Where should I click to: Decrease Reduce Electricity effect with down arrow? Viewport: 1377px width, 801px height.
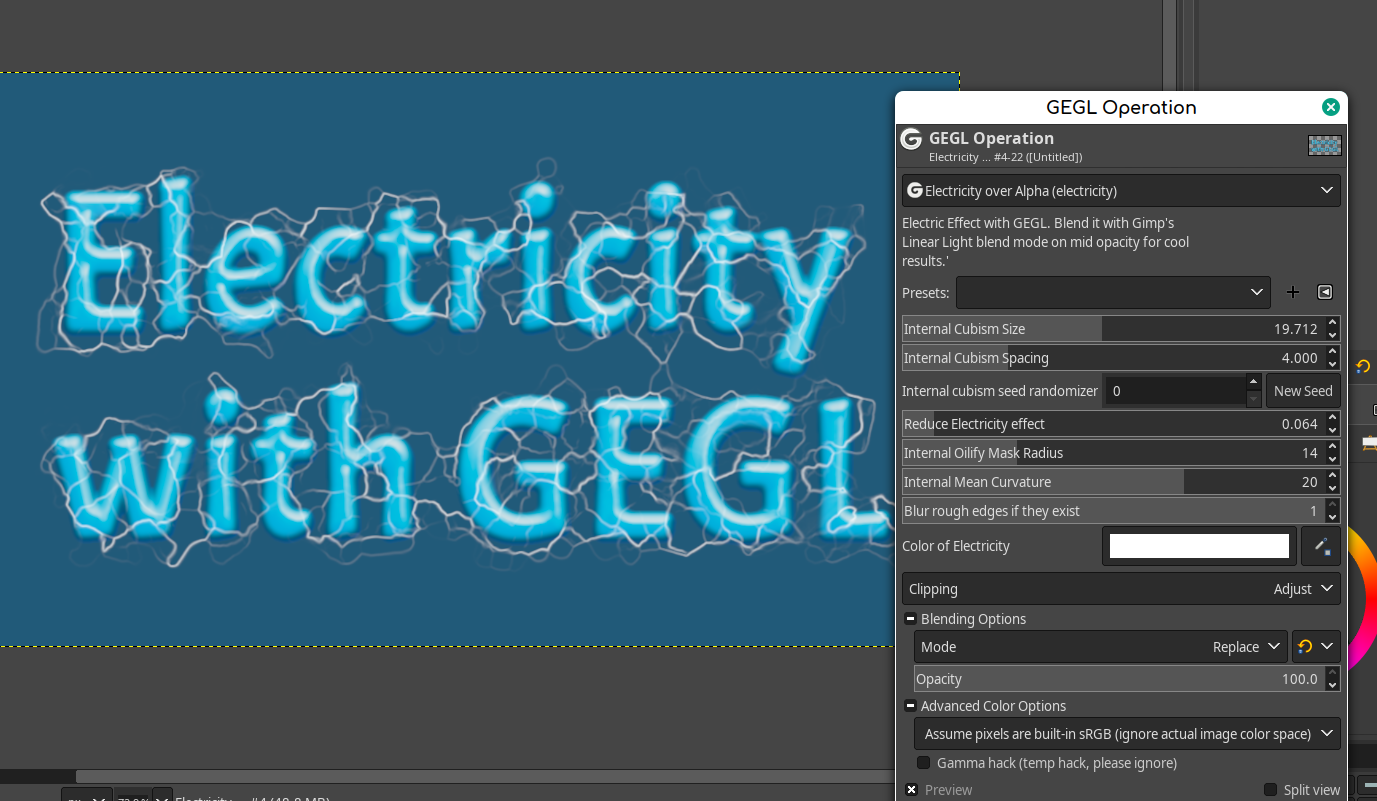pyautogui.click(x=1333, y=430)
